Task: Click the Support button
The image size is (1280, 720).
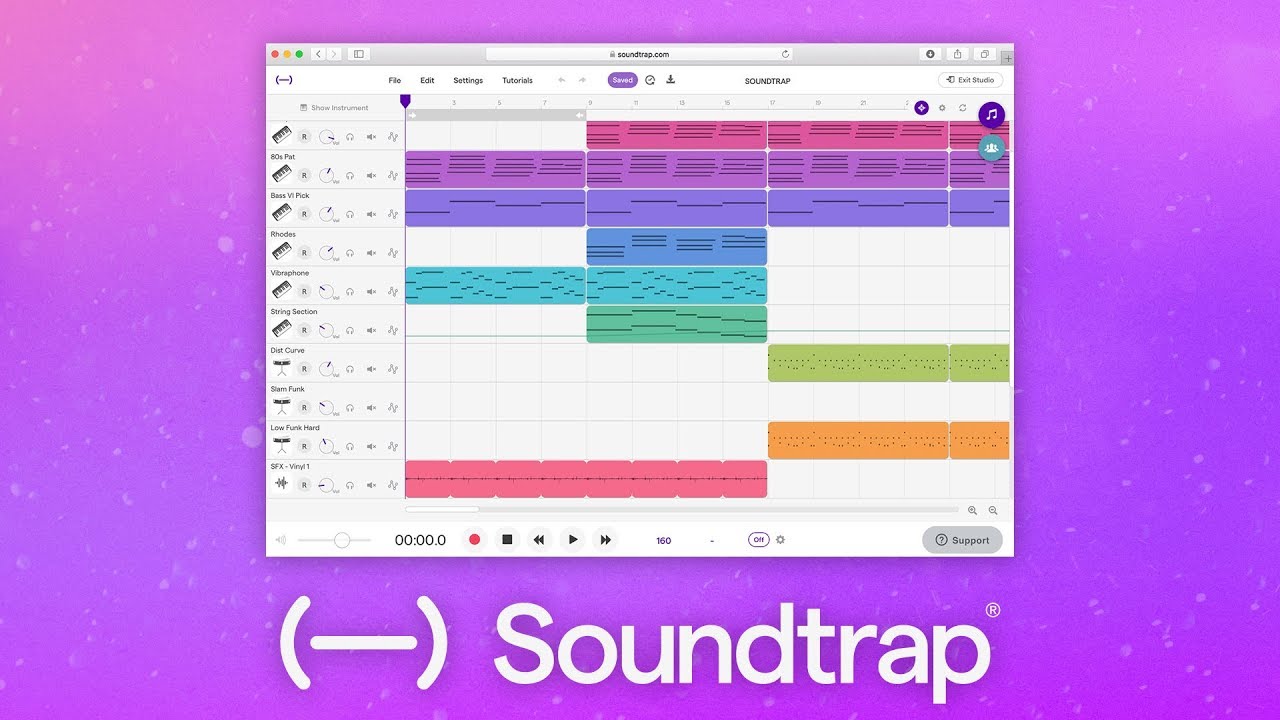Action: tap(962, 540)
